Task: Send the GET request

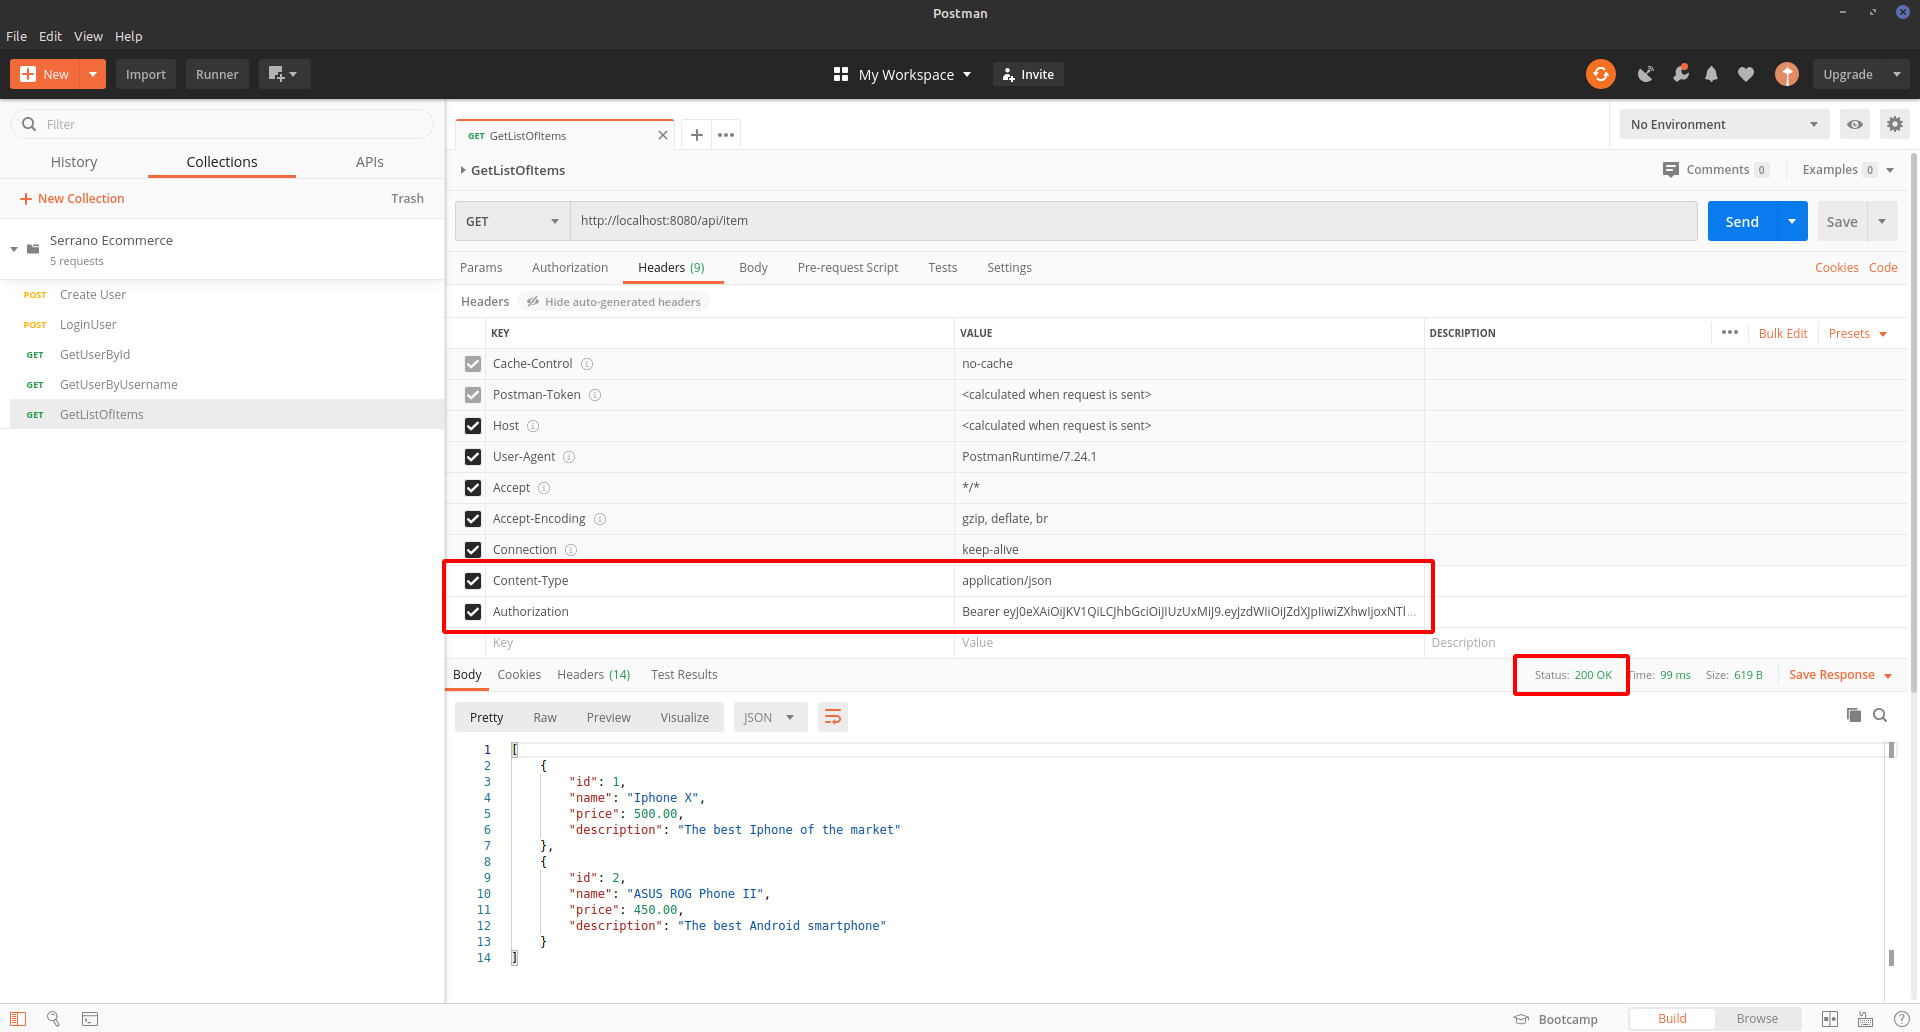Action: click(x=1742, y=221)
